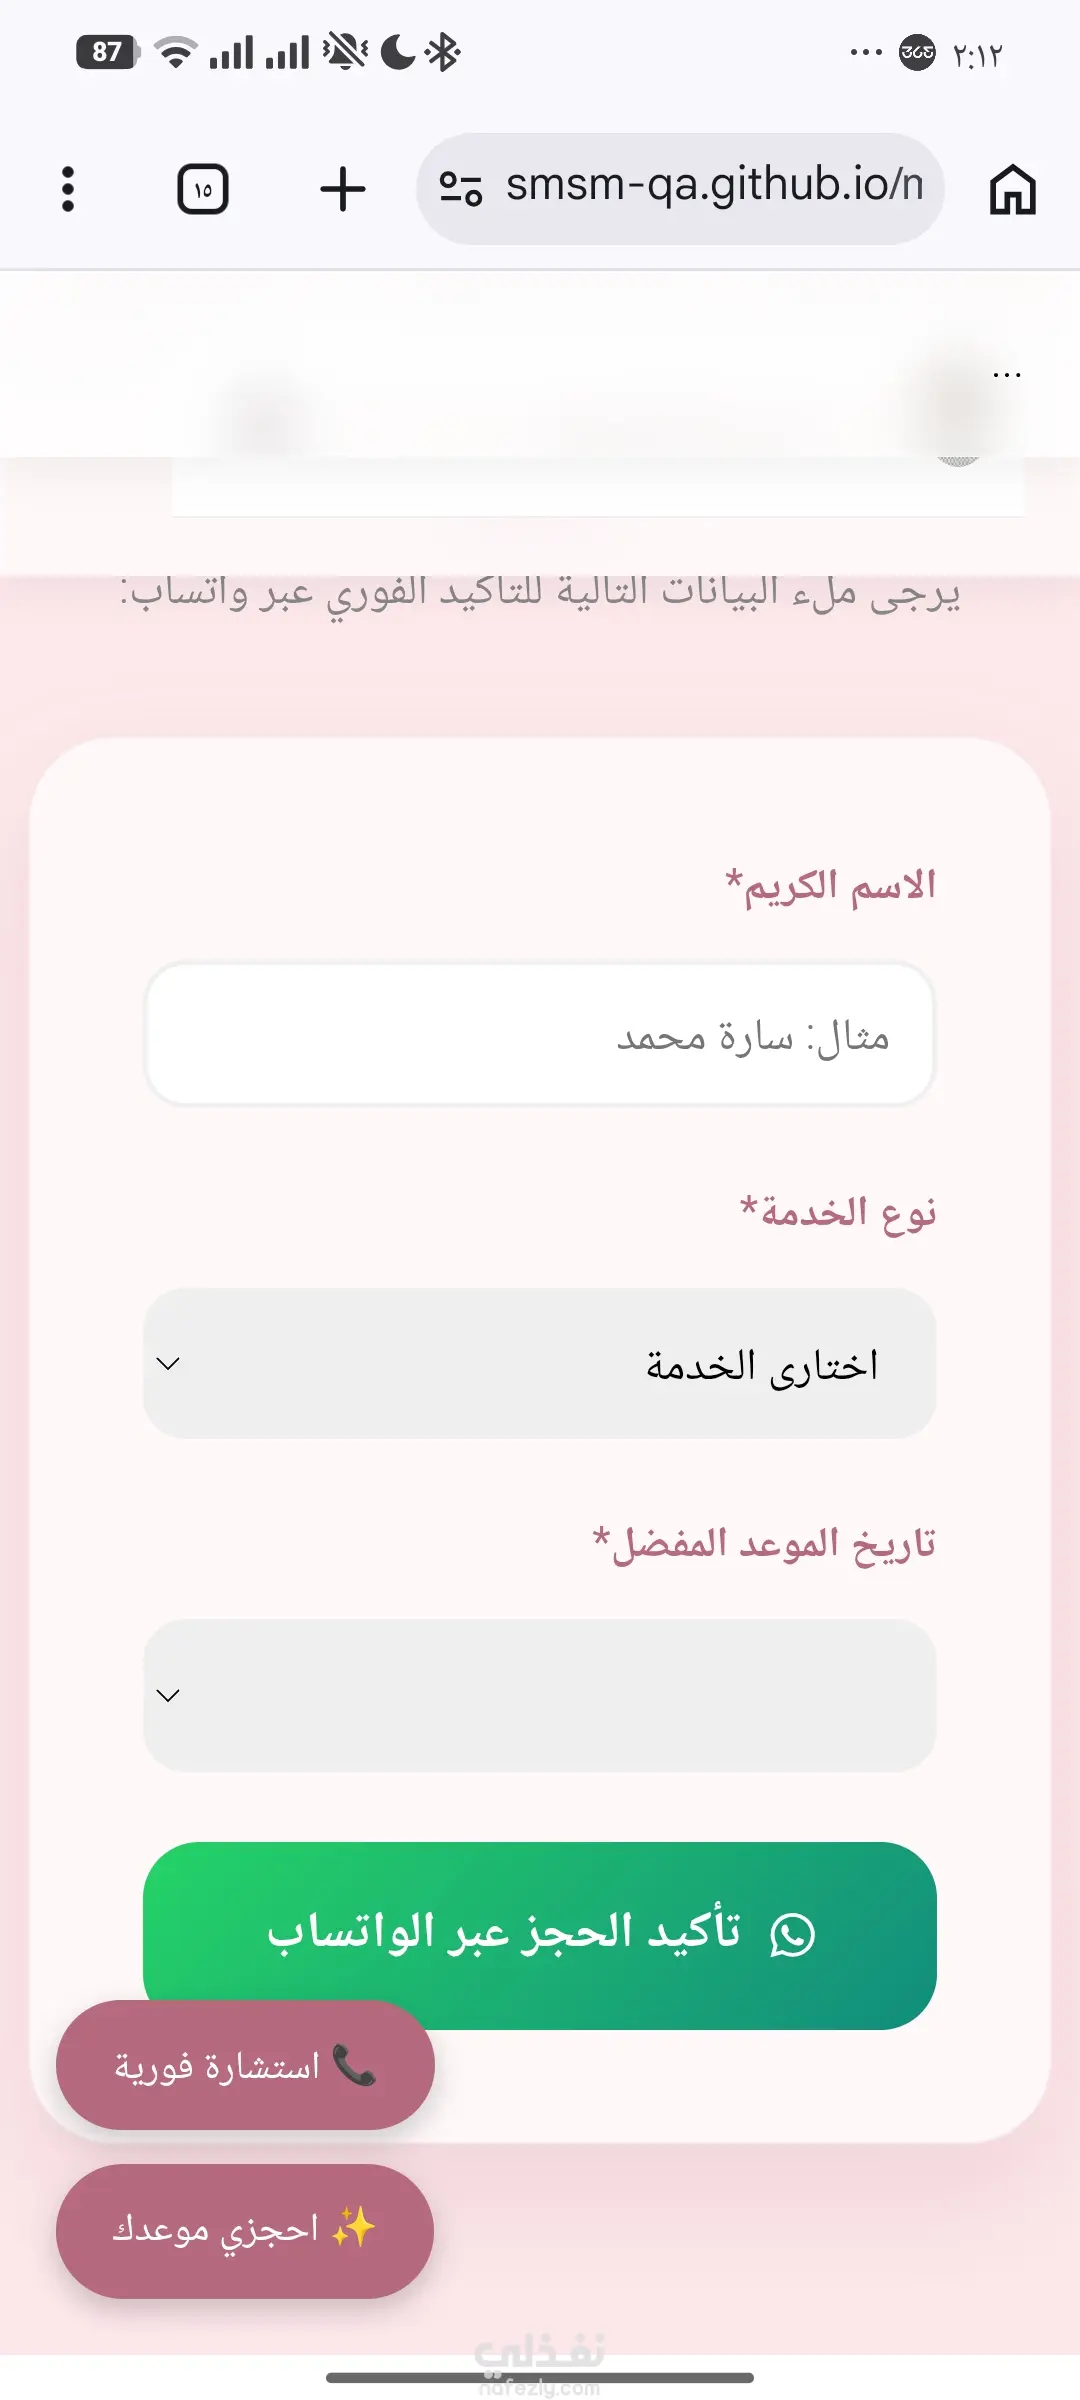Go to the browser home page

1012,189
